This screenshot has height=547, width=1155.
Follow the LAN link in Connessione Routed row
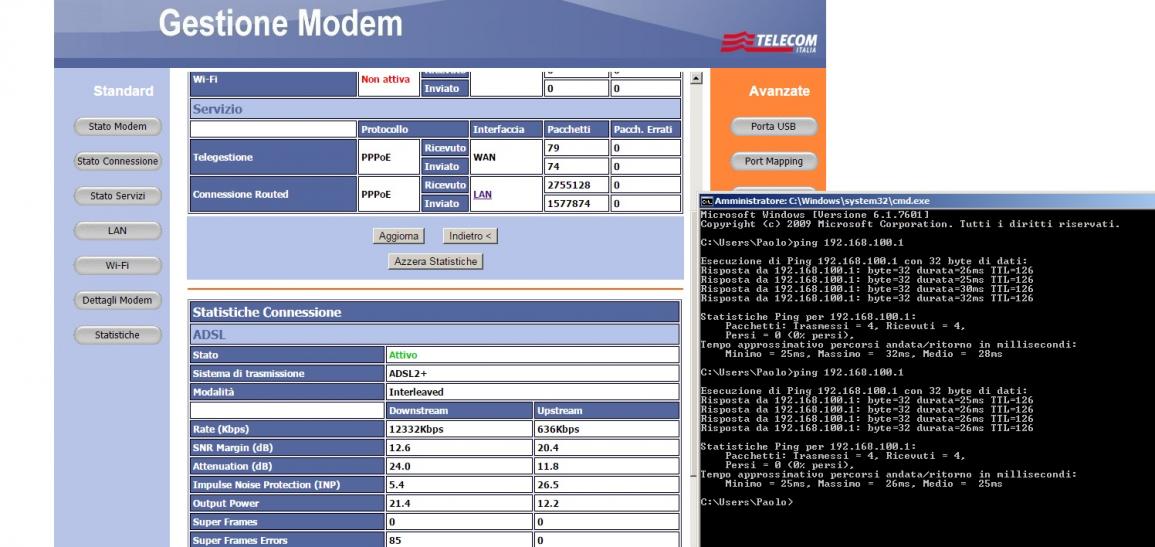pos(482,195)
